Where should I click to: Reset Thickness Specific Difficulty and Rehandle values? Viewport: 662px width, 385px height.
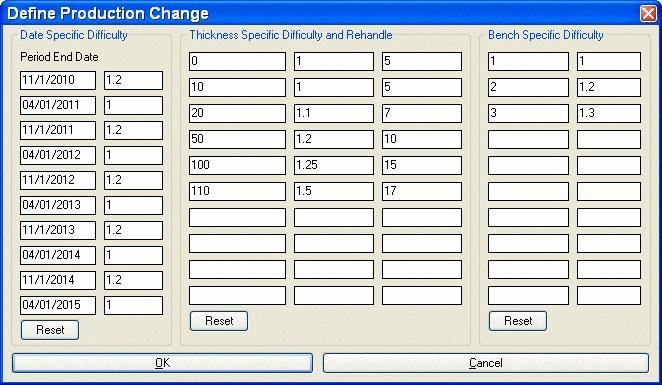pos(219,321)
